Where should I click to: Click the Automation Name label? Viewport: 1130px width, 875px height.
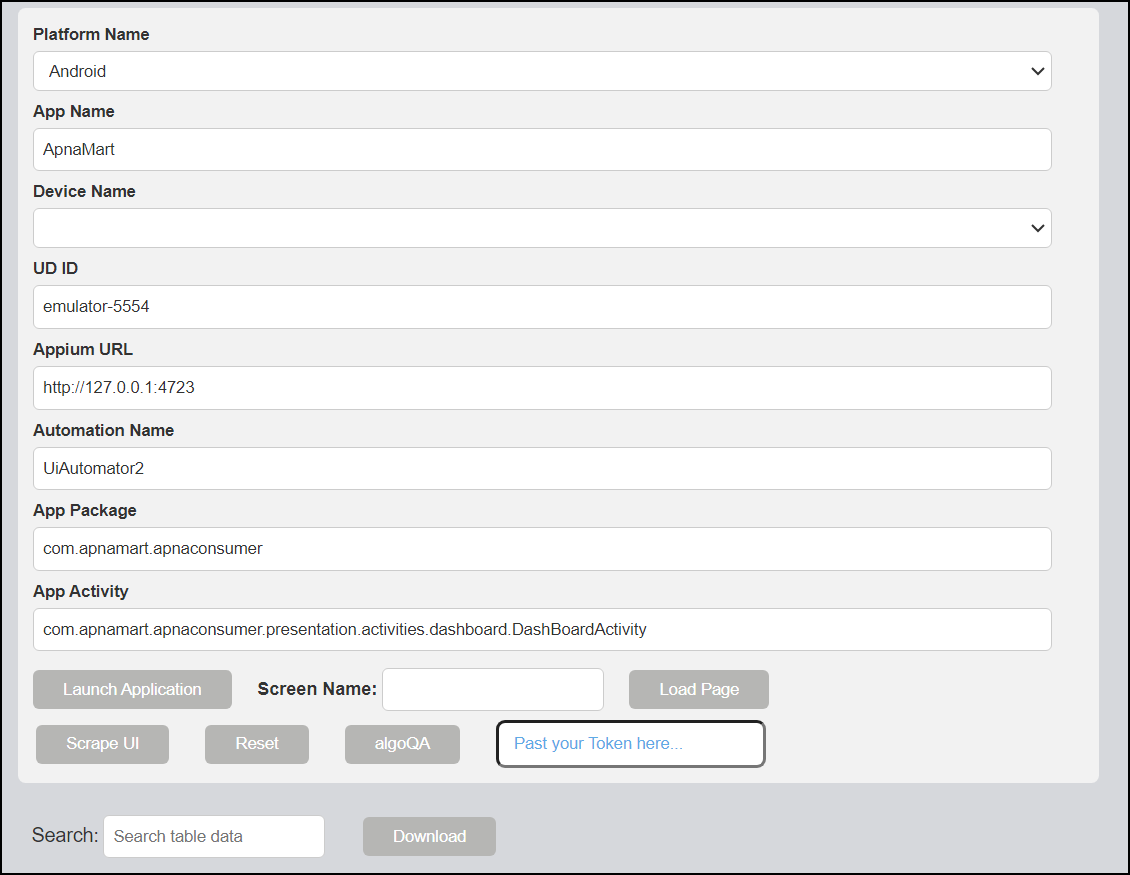[x=104, y=430]
